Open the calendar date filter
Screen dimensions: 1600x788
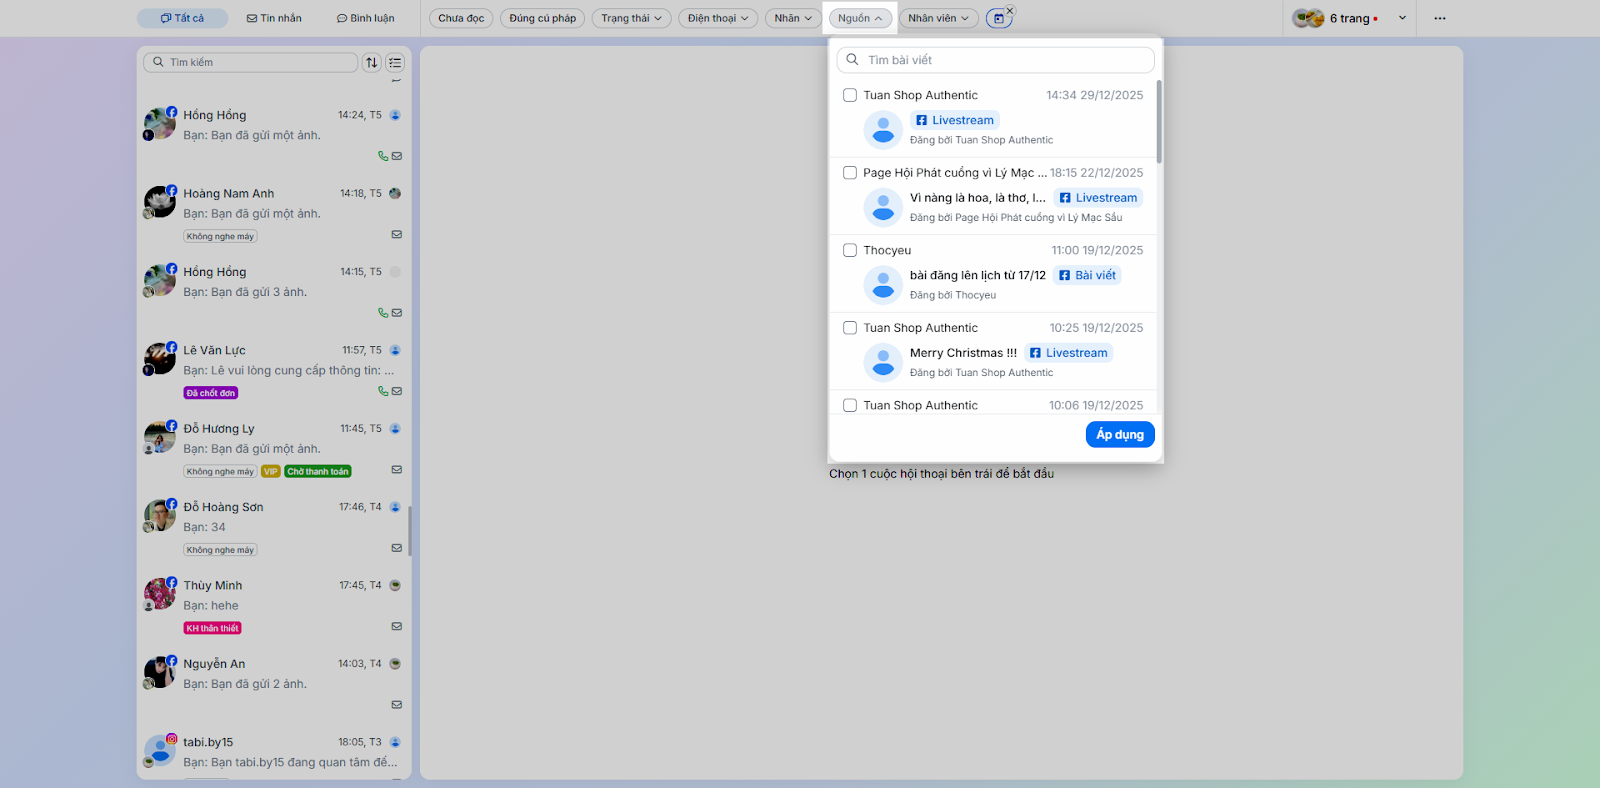click(998, 19)
